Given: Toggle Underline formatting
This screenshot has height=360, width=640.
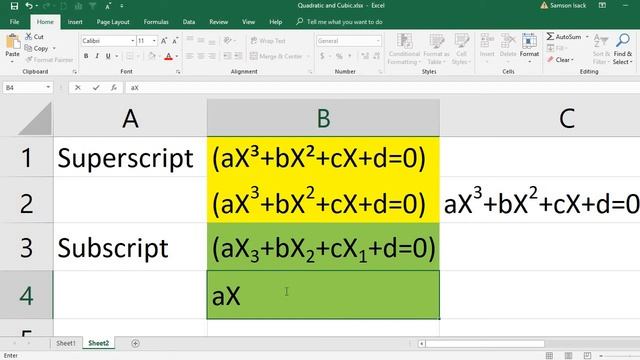Looking at the screenshot, I should pyautogui.click(x=108, y=56).
